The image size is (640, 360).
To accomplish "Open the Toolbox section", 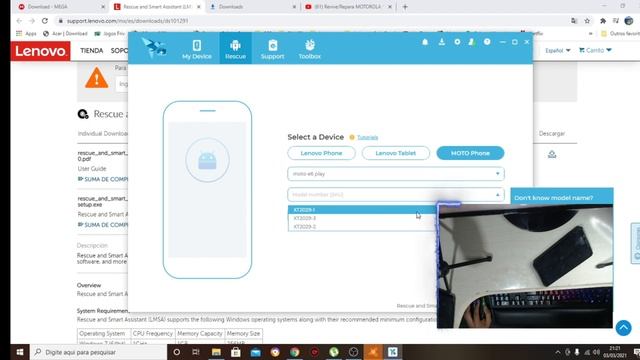I will click(x=309, y=49).
